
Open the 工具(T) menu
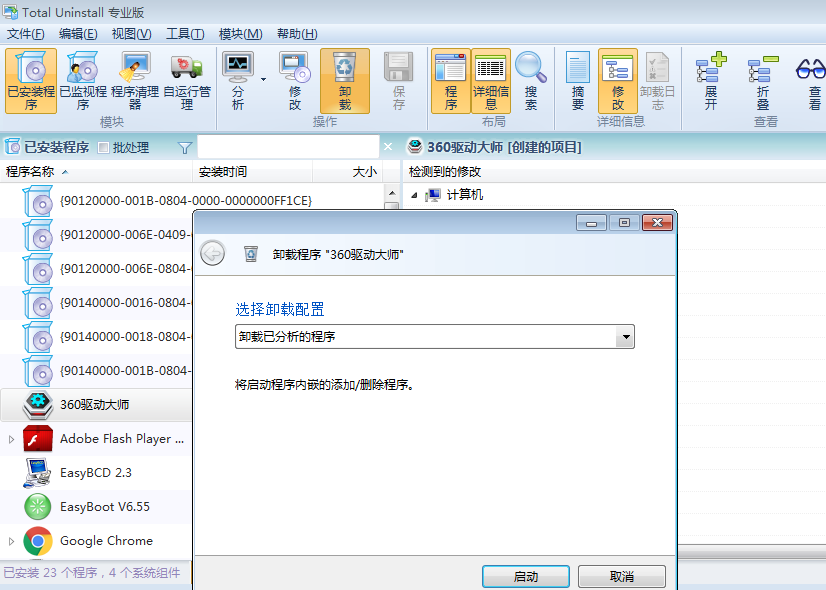185,34
